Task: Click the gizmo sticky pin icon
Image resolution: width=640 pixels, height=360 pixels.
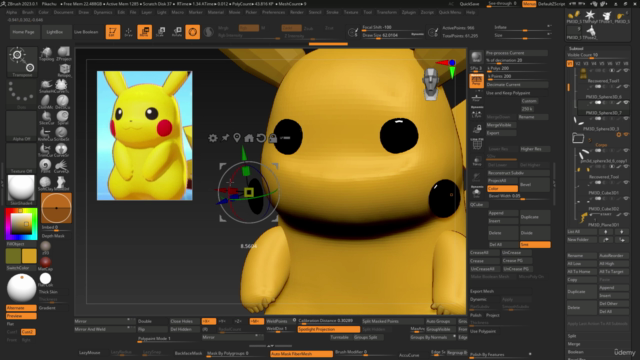Action: pyautogui.click(x=225, y=138)
